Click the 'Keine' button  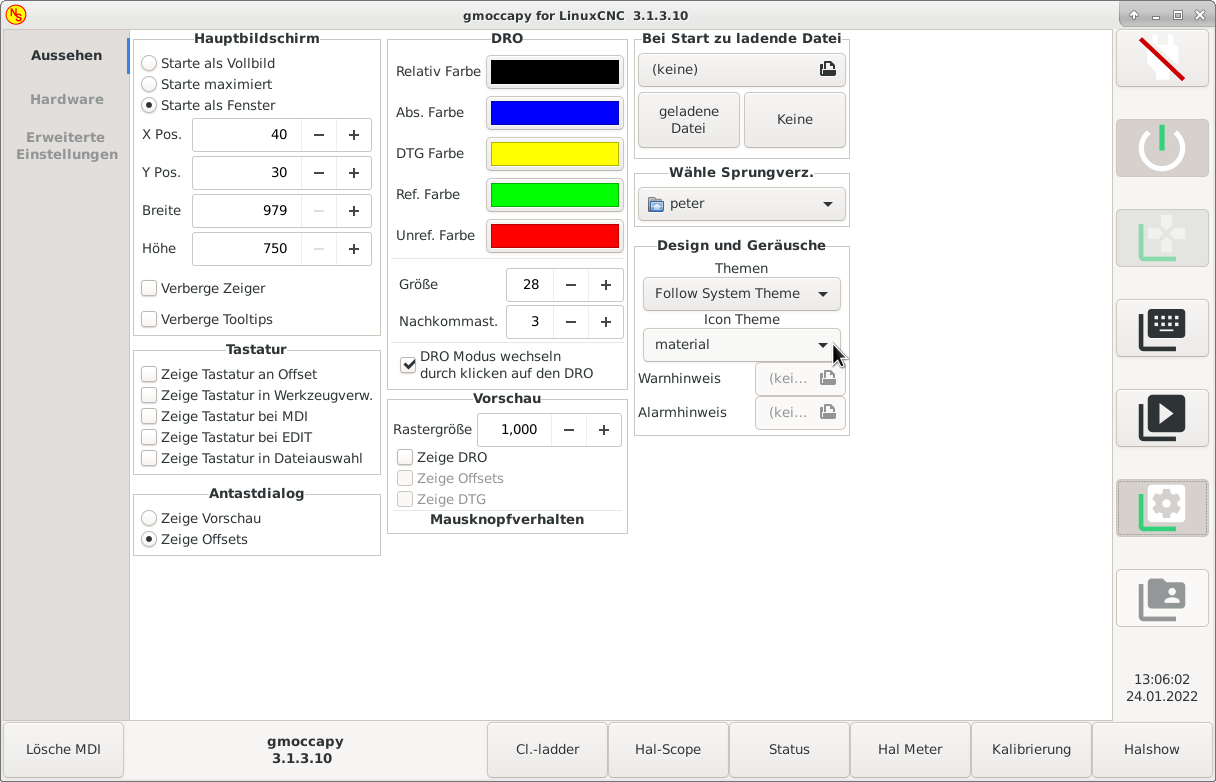795,120
